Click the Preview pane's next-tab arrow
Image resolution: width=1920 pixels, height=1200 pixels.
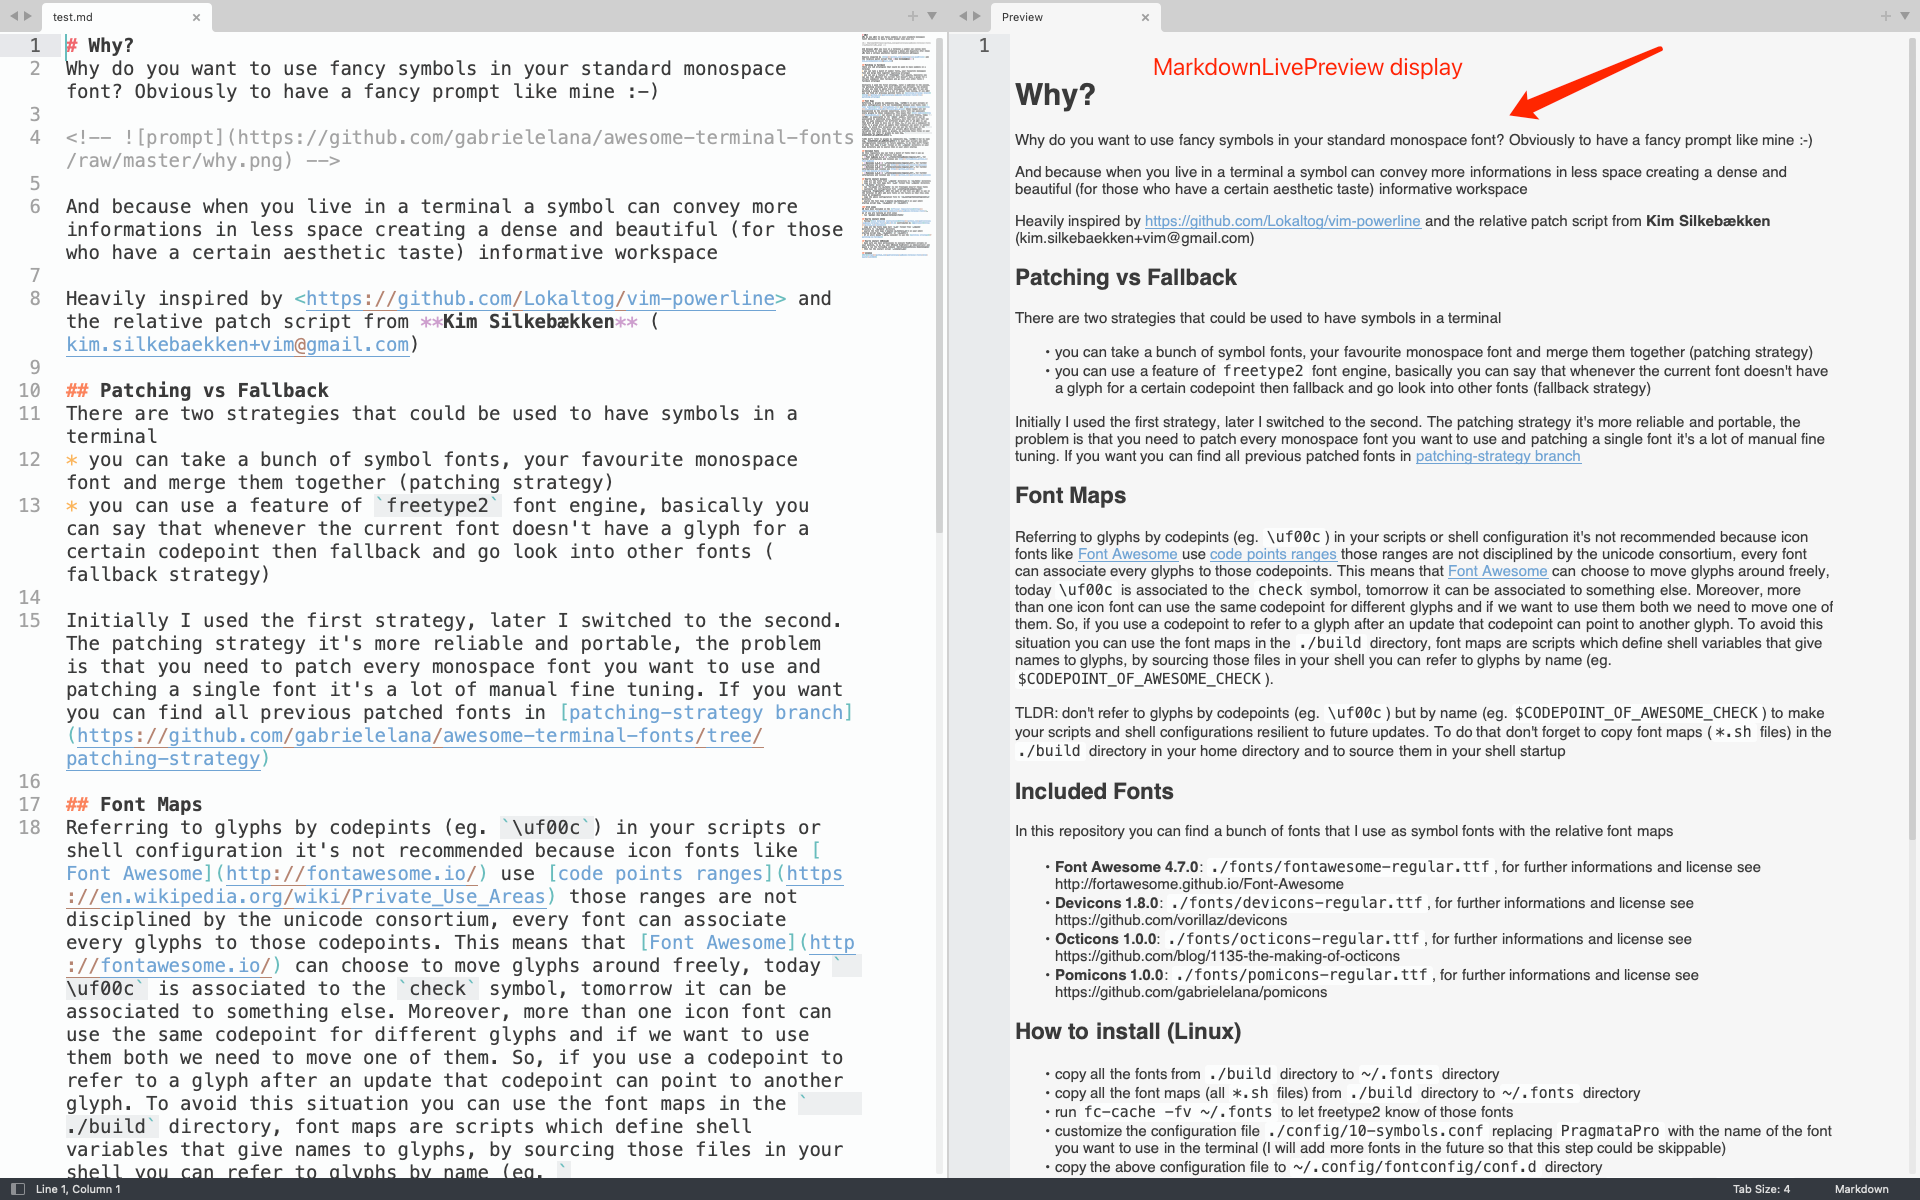[x=977, y=16]
